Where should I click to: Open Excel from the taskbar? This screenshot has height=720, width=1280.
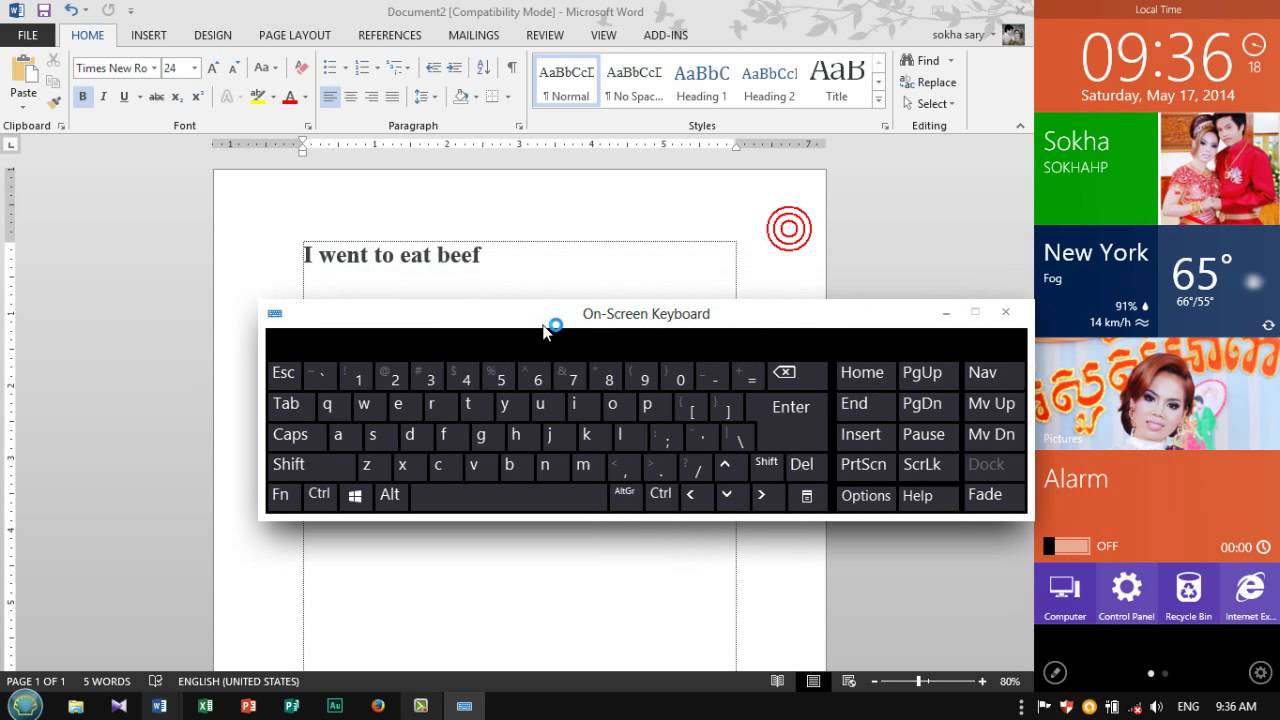205,706
